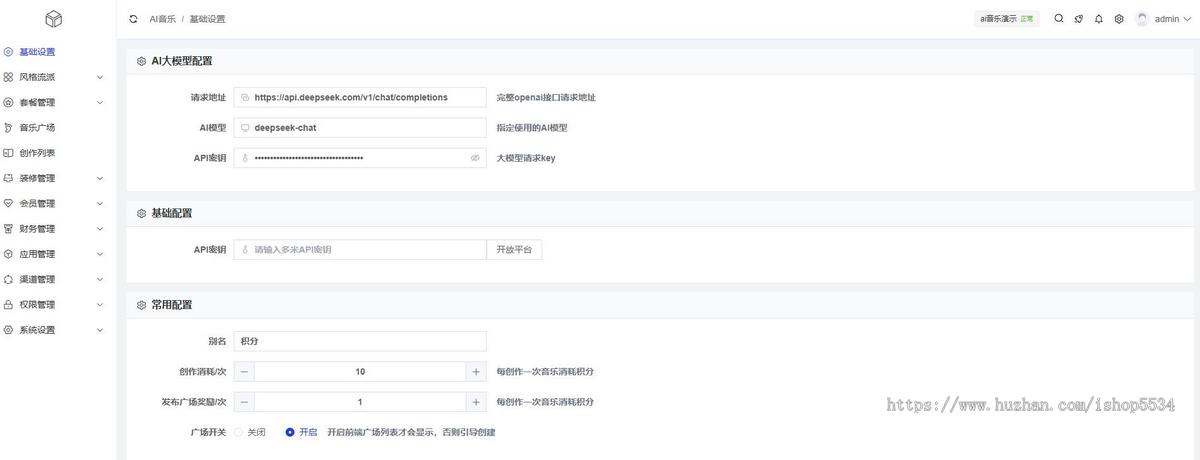Click the 请求地址 URL input field

(x=360, y=98)
